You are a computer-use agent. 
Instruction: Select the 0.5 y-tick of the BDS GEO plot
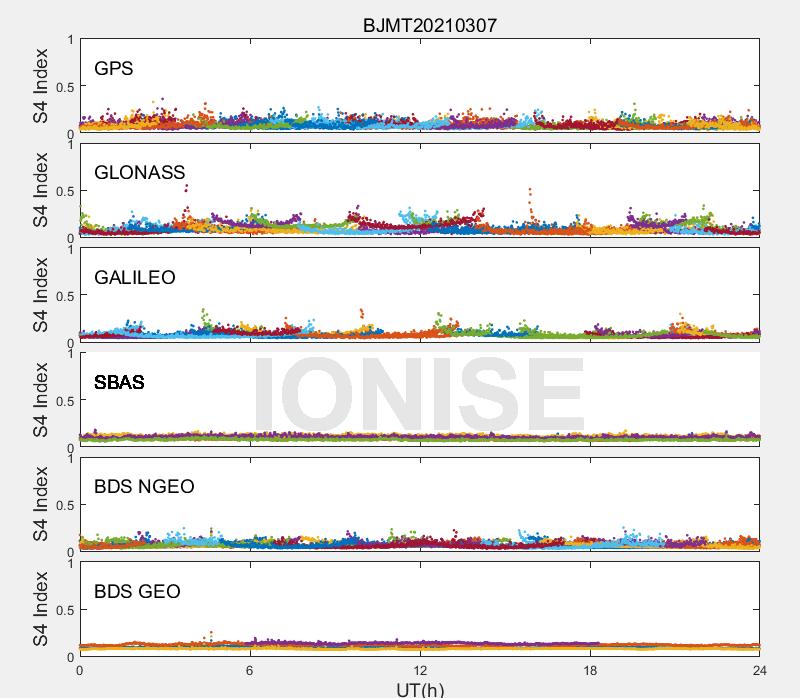click(65, 610)
